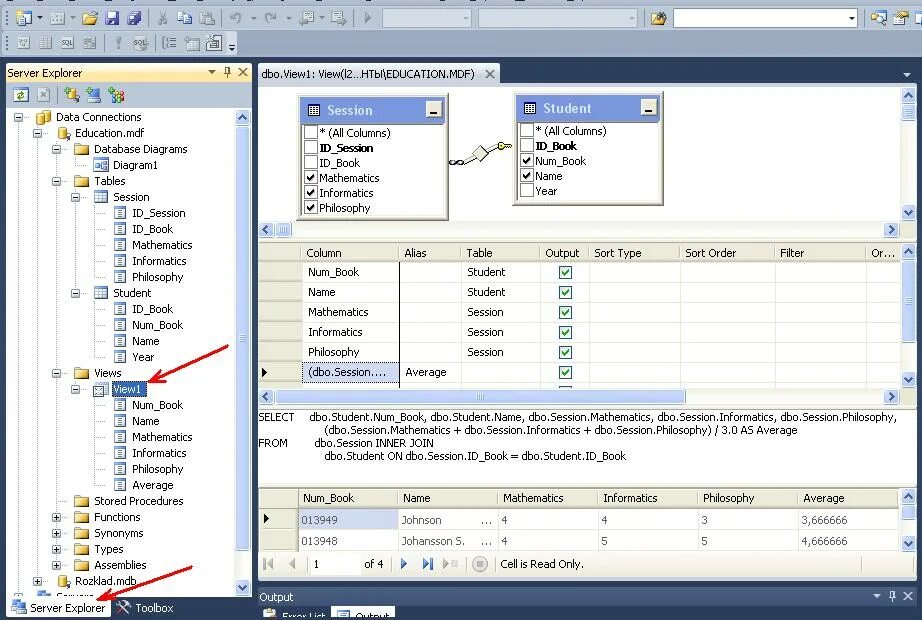Click Refresh icon in Server Explorer
The height and width of the screenshot is (620, 922).
coord(21,95)
